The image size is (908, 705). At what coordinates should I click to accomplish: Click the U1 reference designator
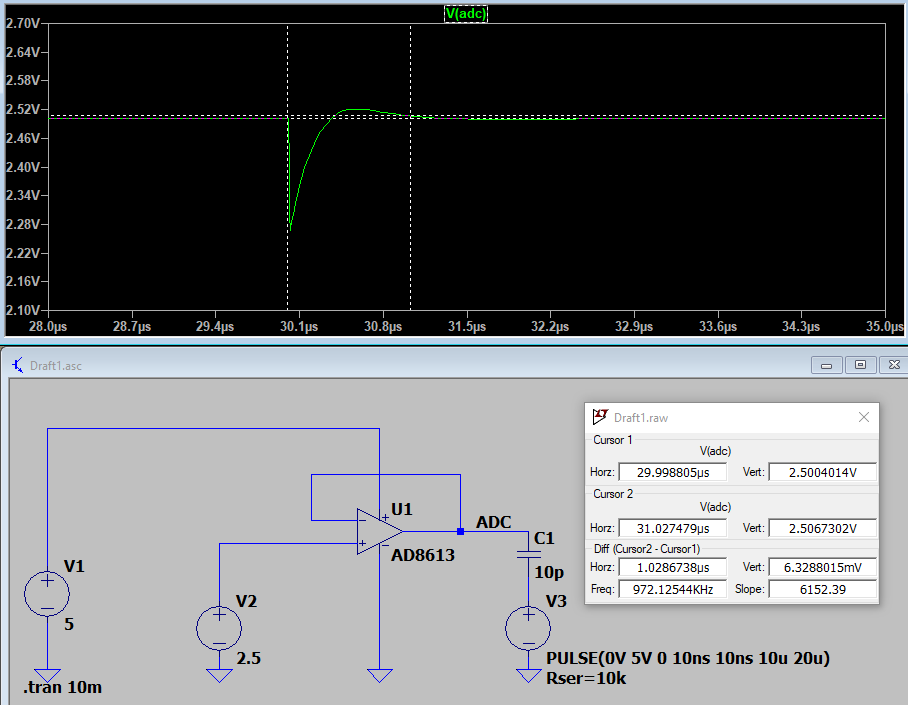click(x=402, y=509)
